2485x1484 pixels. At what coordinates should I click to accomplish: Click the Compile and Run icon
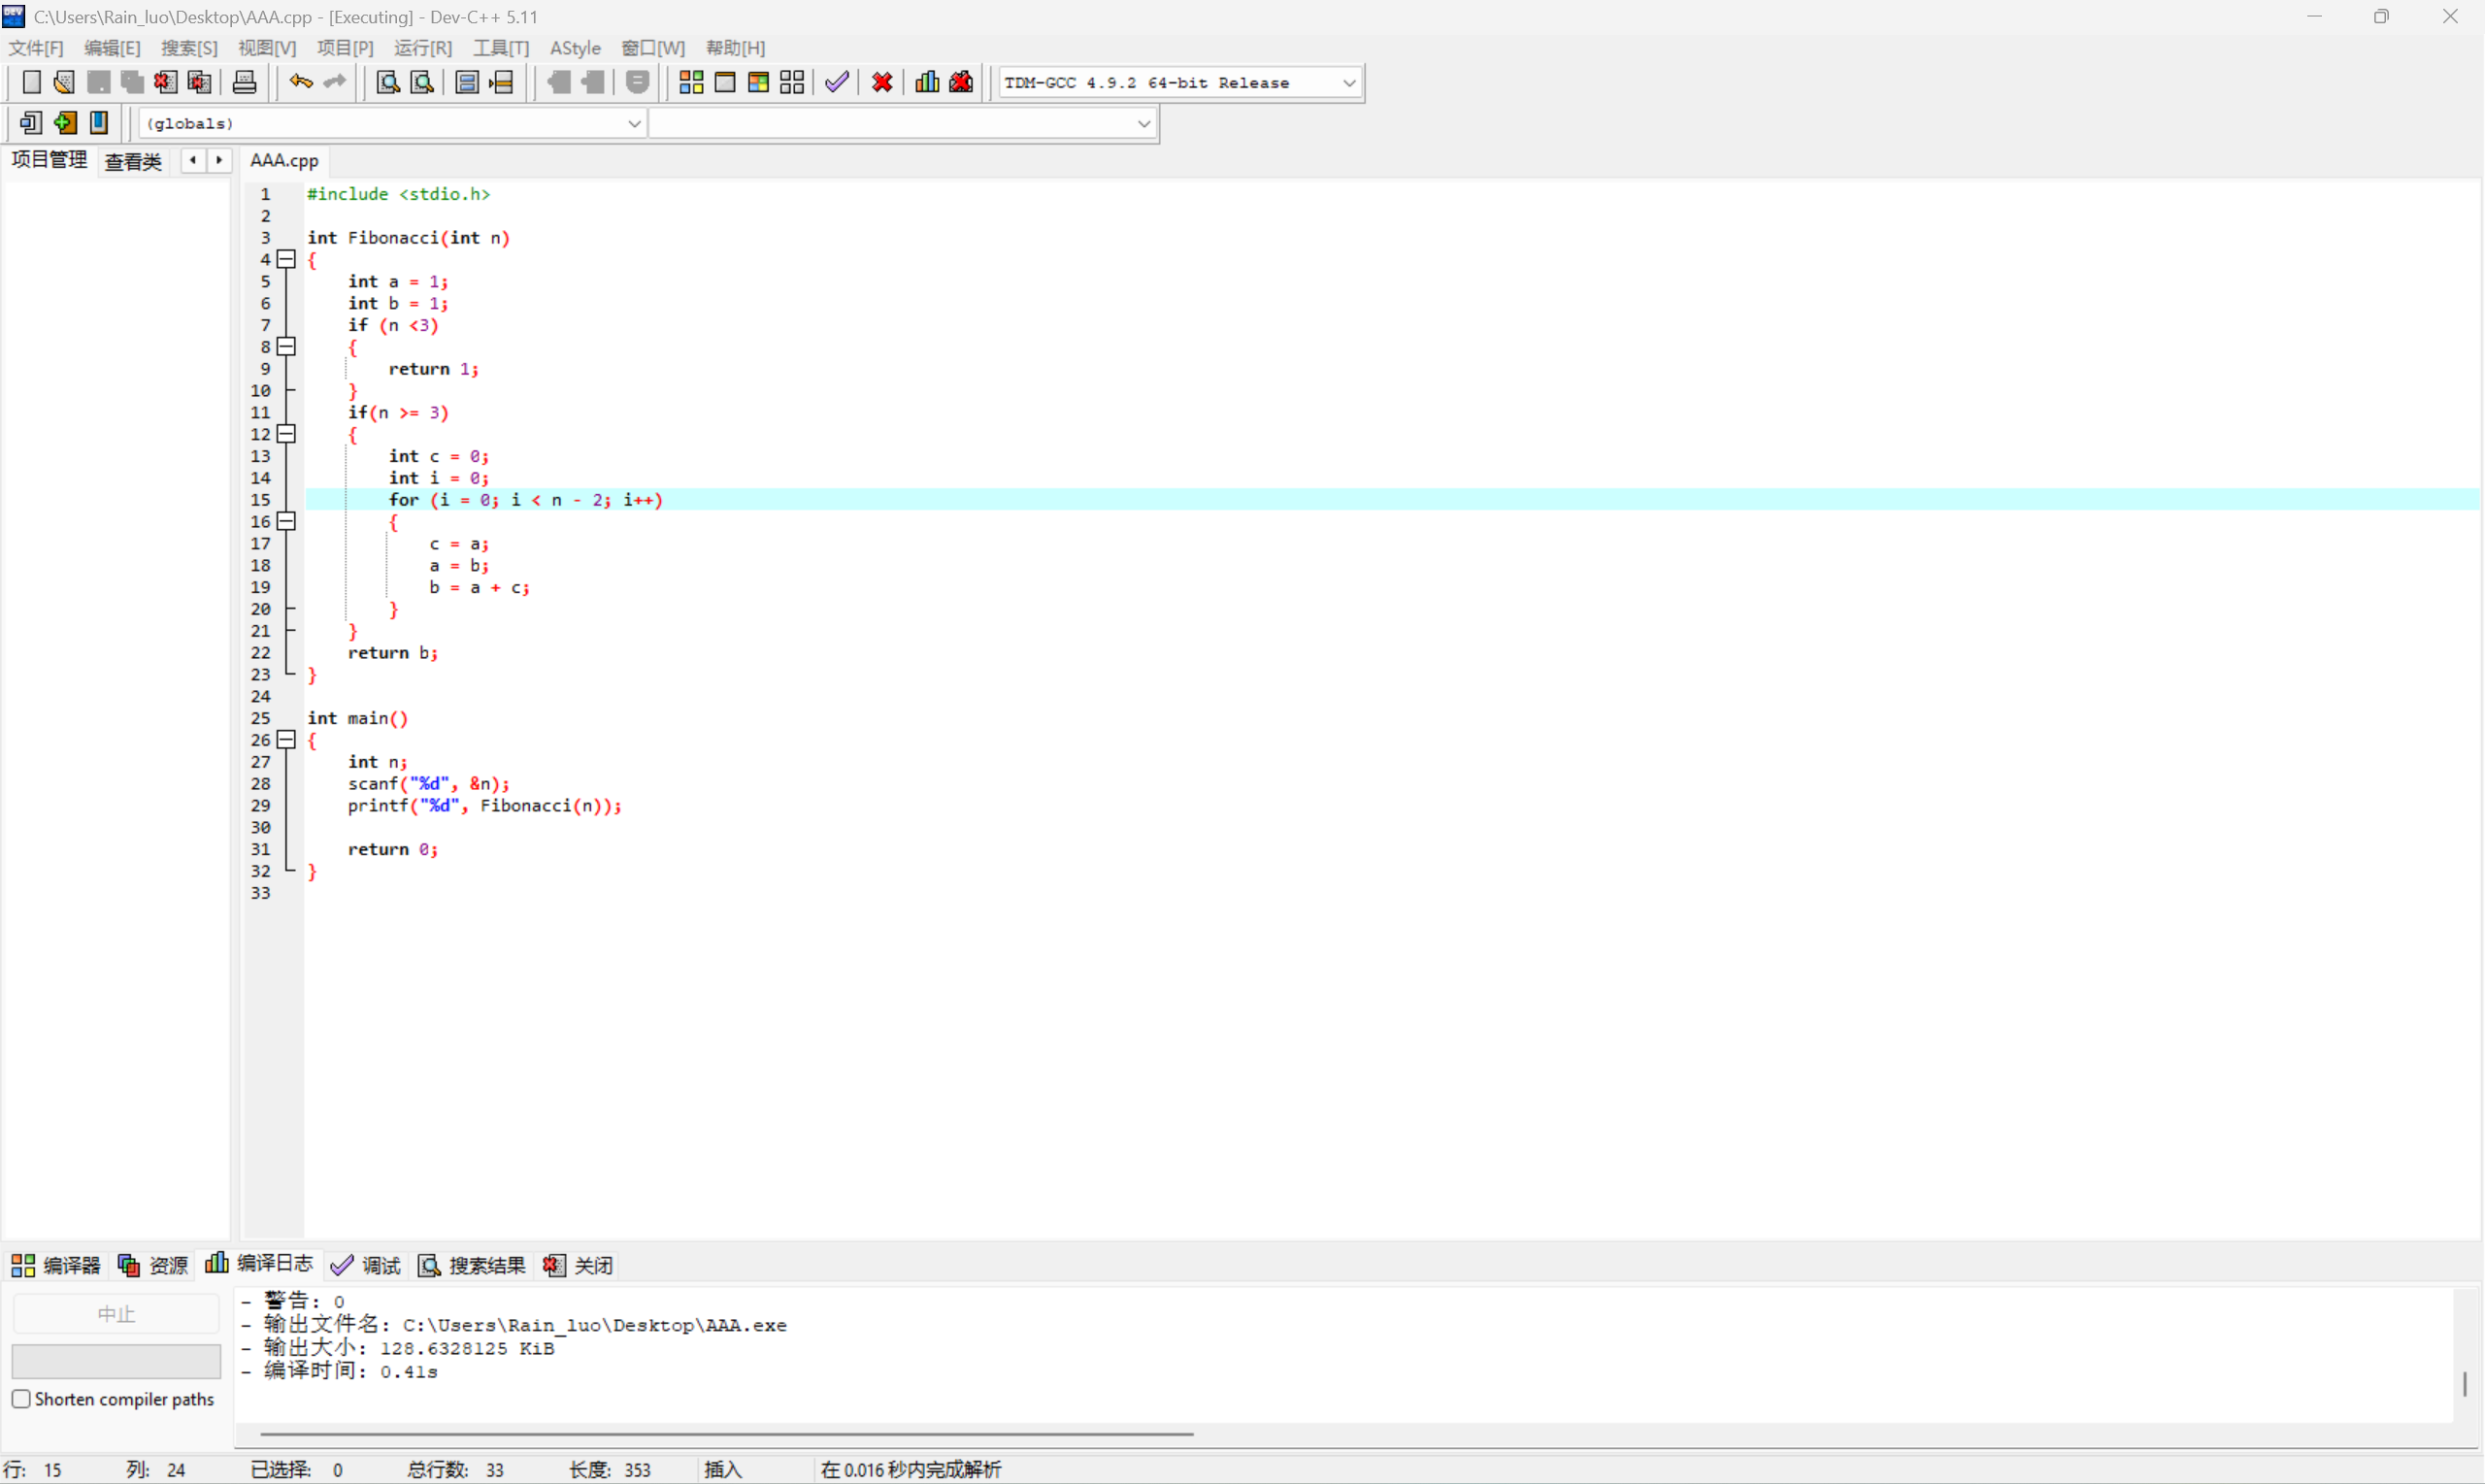click(x=758, y=82)
